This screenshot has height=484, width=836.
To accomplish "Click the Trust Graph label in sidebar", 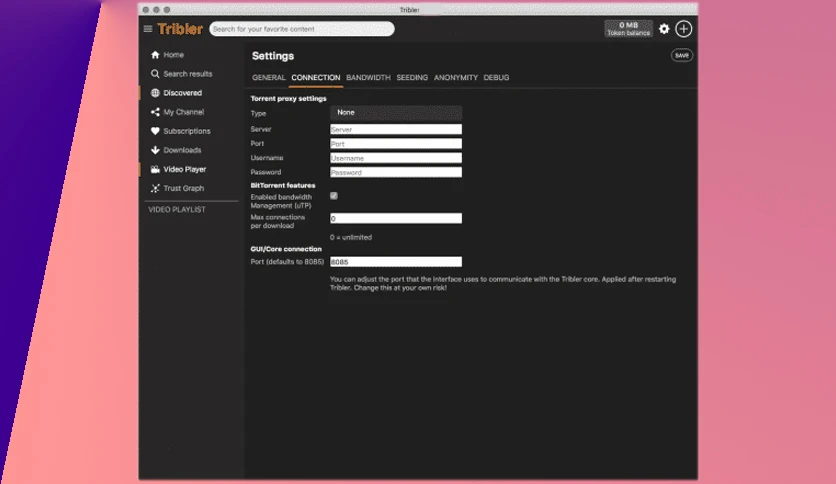I will pos(183,188).
